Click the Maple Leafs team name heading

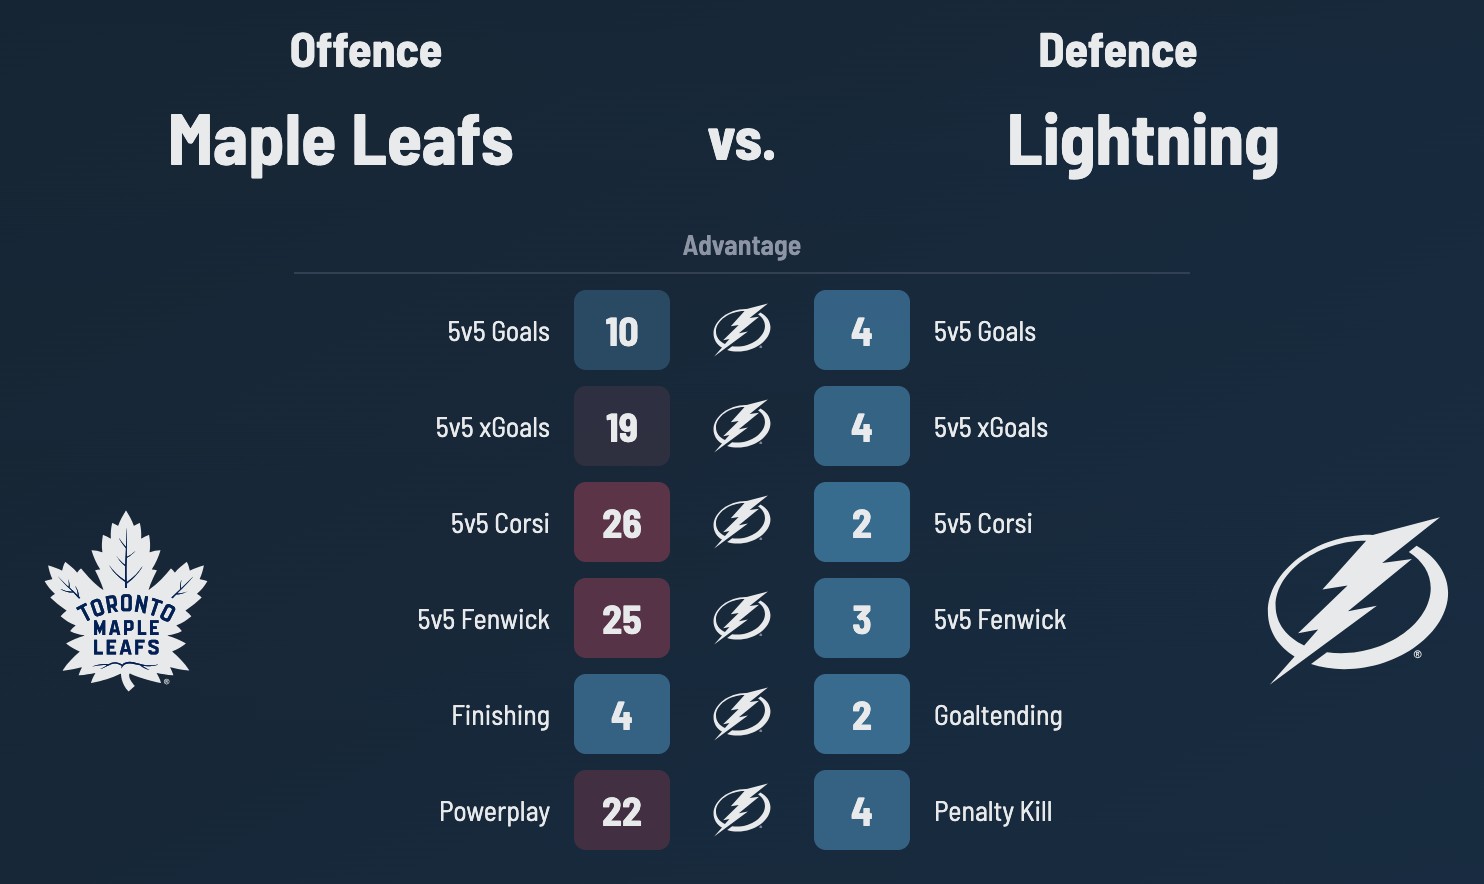341,140
